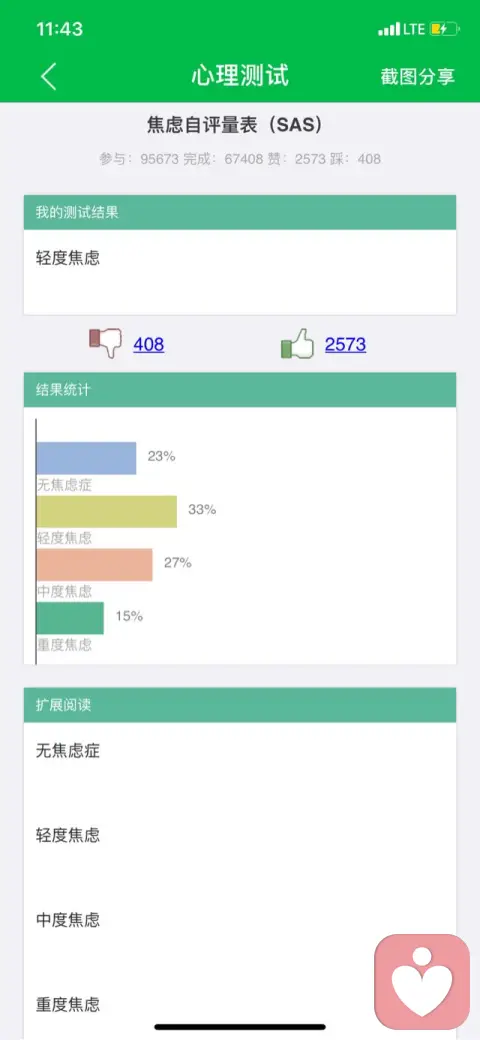Open the 408 dislike count link
Image resolution: width=480 pixels, height=1040 pixels.
(x=149, y=344)
